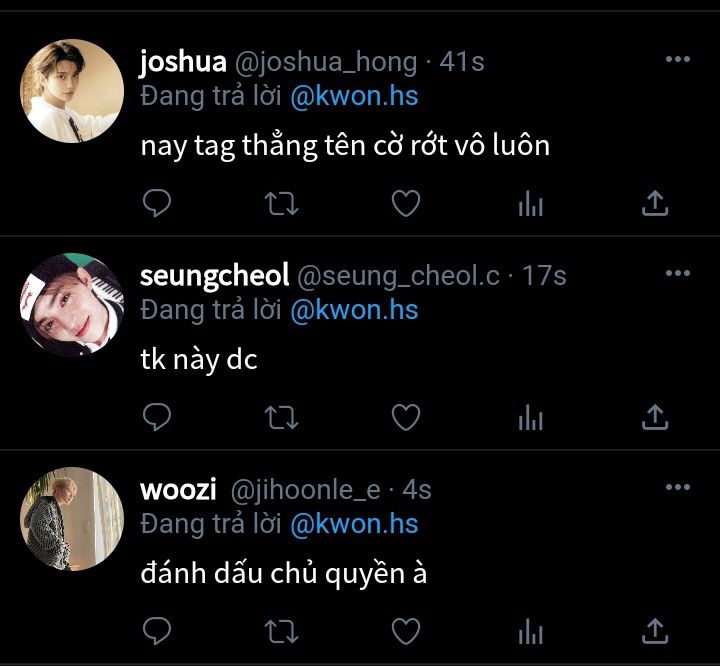720x666 pixels.
Task: Like joshua's tweet with the heart
Action: (406, 203)
